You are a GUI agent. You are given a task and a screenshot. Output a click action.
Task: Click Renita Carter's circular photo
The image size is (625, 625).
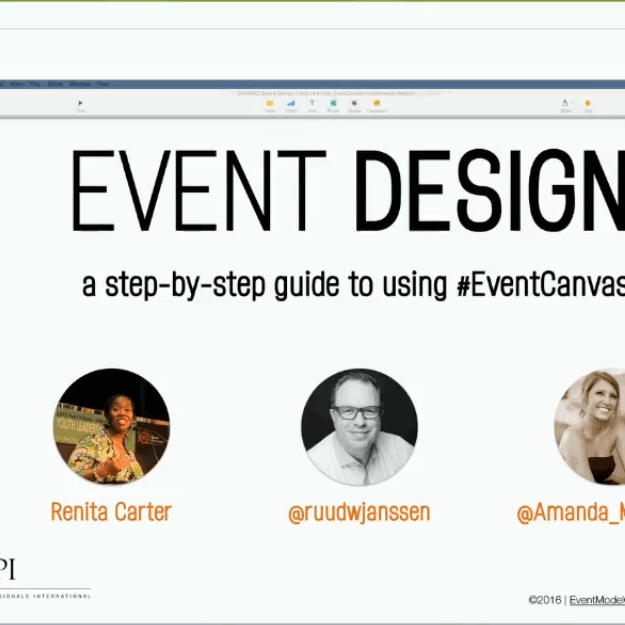[x=112, y=426]
